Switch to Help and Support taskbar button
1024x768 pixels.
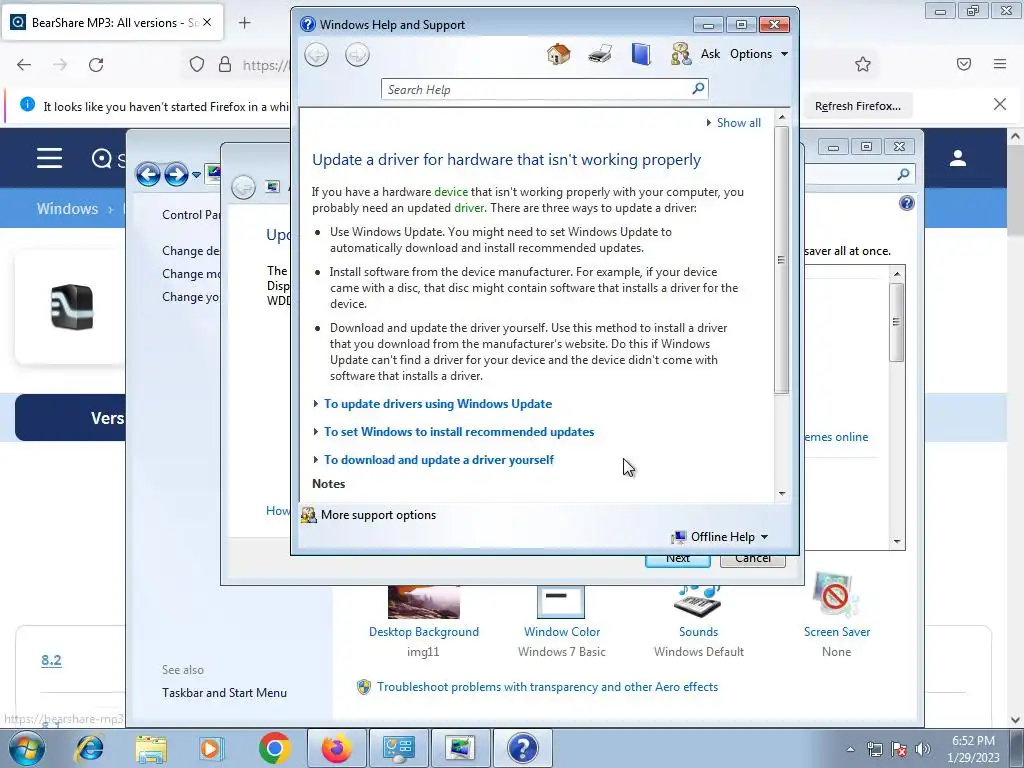coord(522,748)
